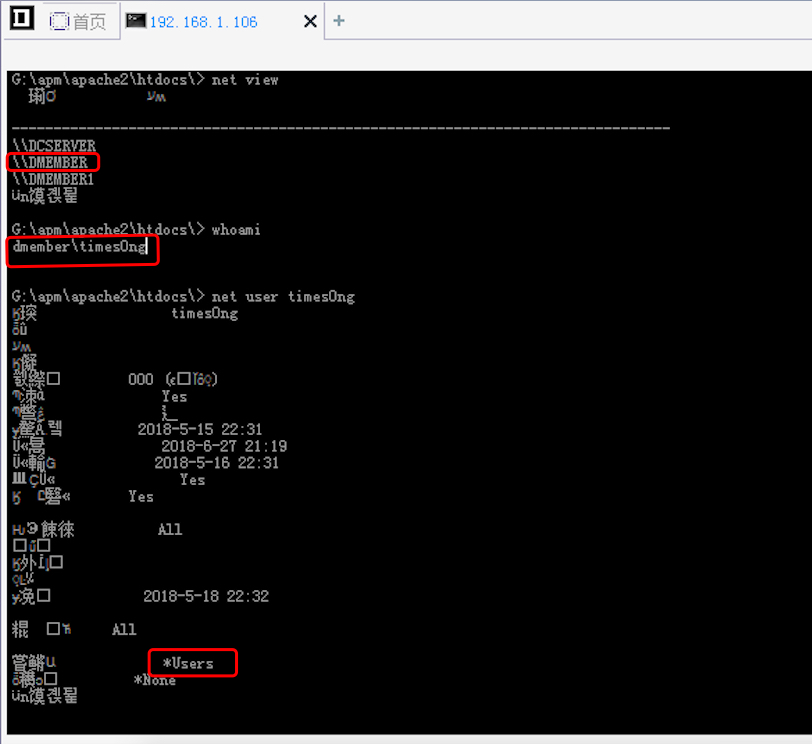The height and width of the screenshot is (744, 812).
Task: Click the 2018-6-27 21:19 date line
Action: pos(224,446)
